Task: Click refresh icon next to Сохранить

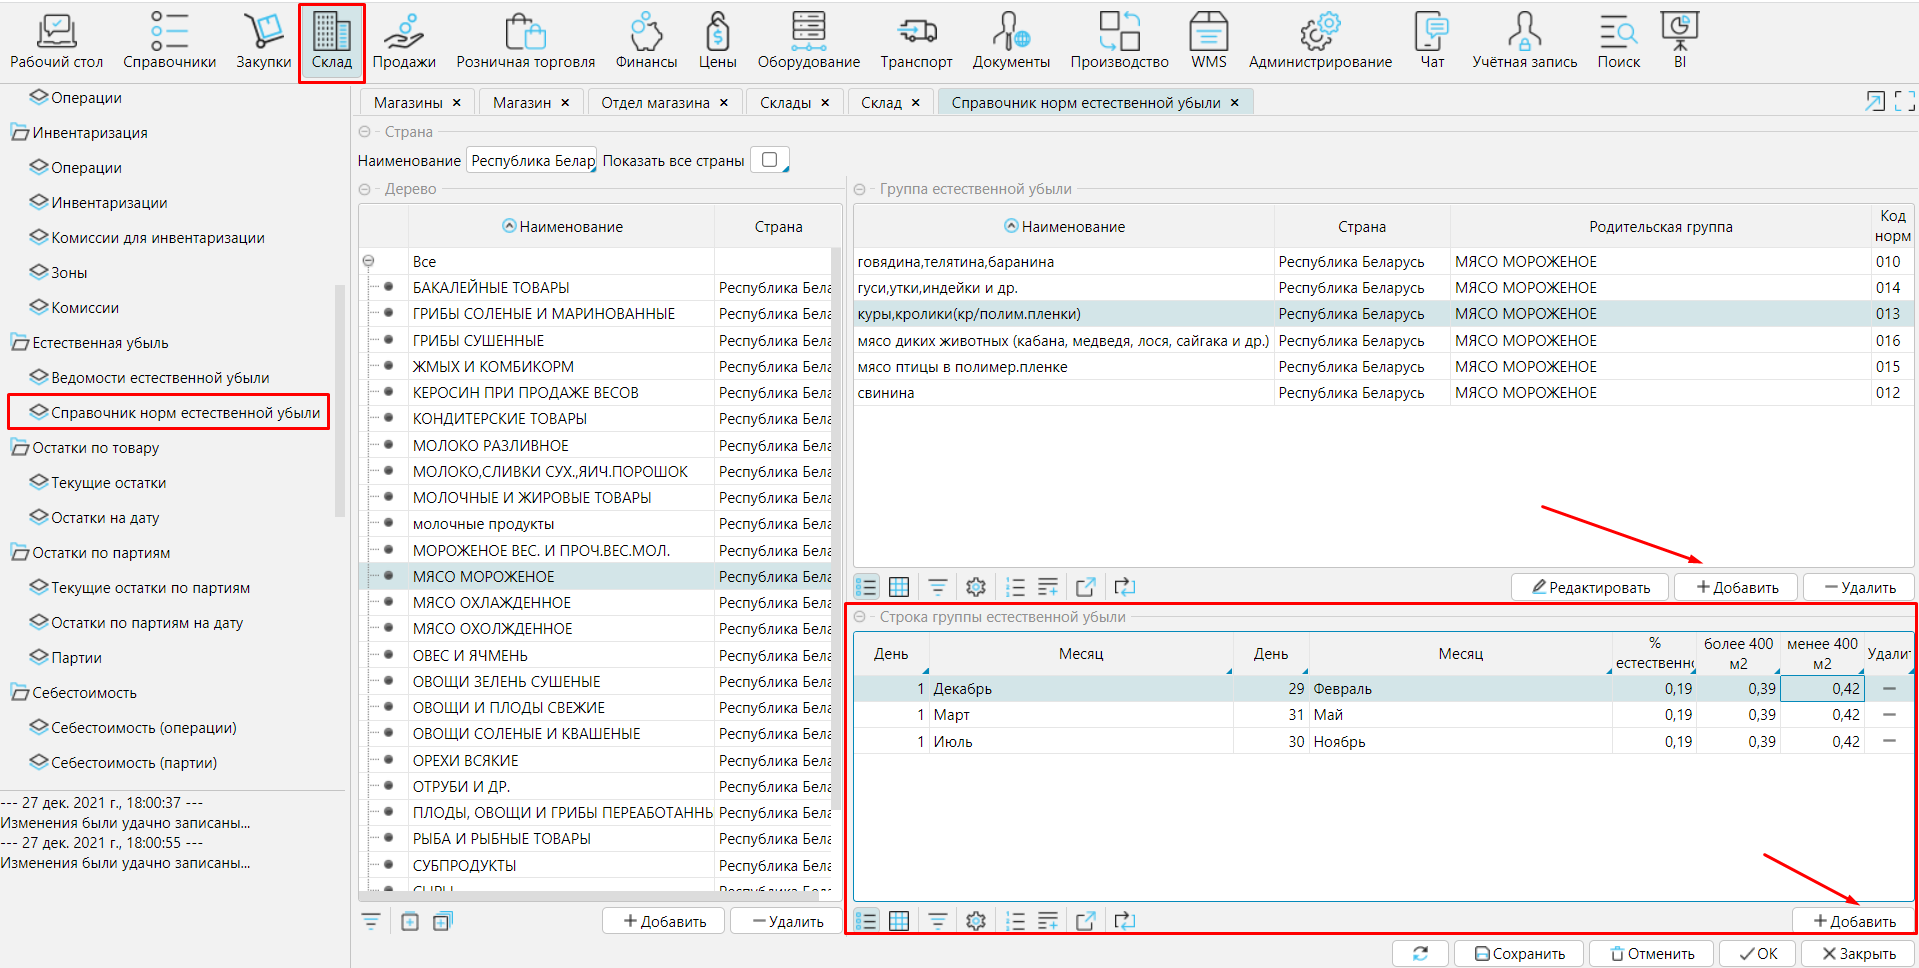Action: click(1420, 954)
